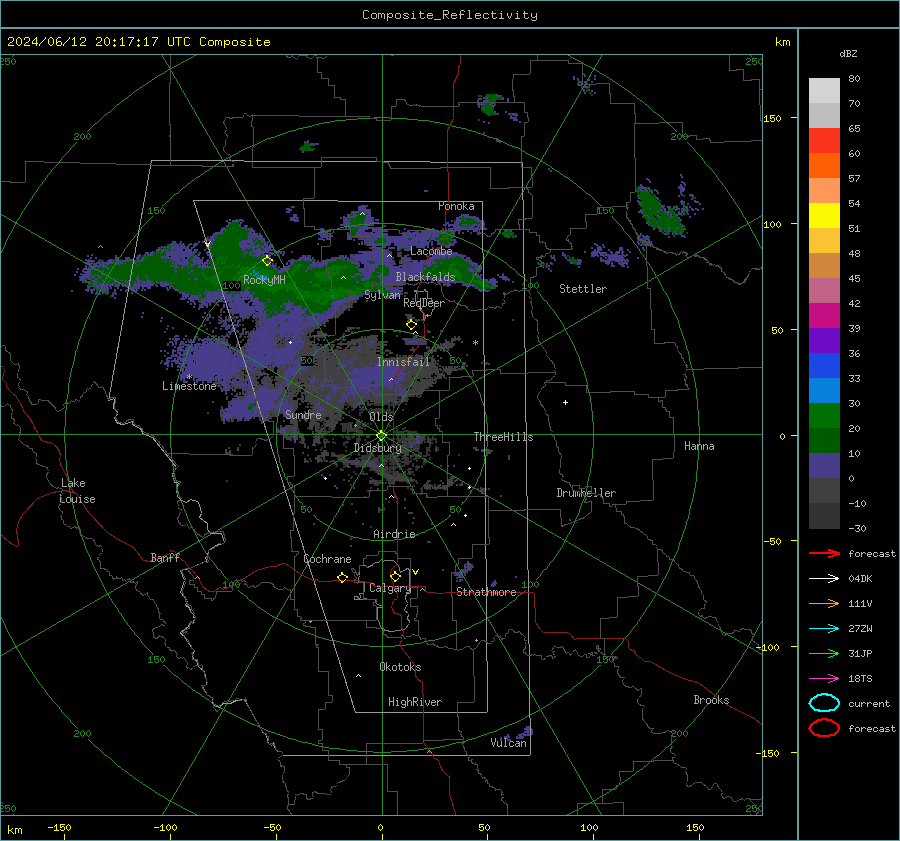Click the 'Innisfail' city label
The height and width of the screenshot is (841, 900).
403,362
